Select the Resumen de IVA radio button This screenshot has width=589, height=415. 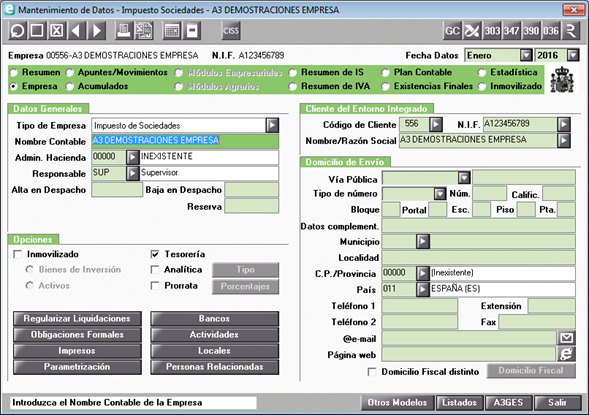coord(293,86)
